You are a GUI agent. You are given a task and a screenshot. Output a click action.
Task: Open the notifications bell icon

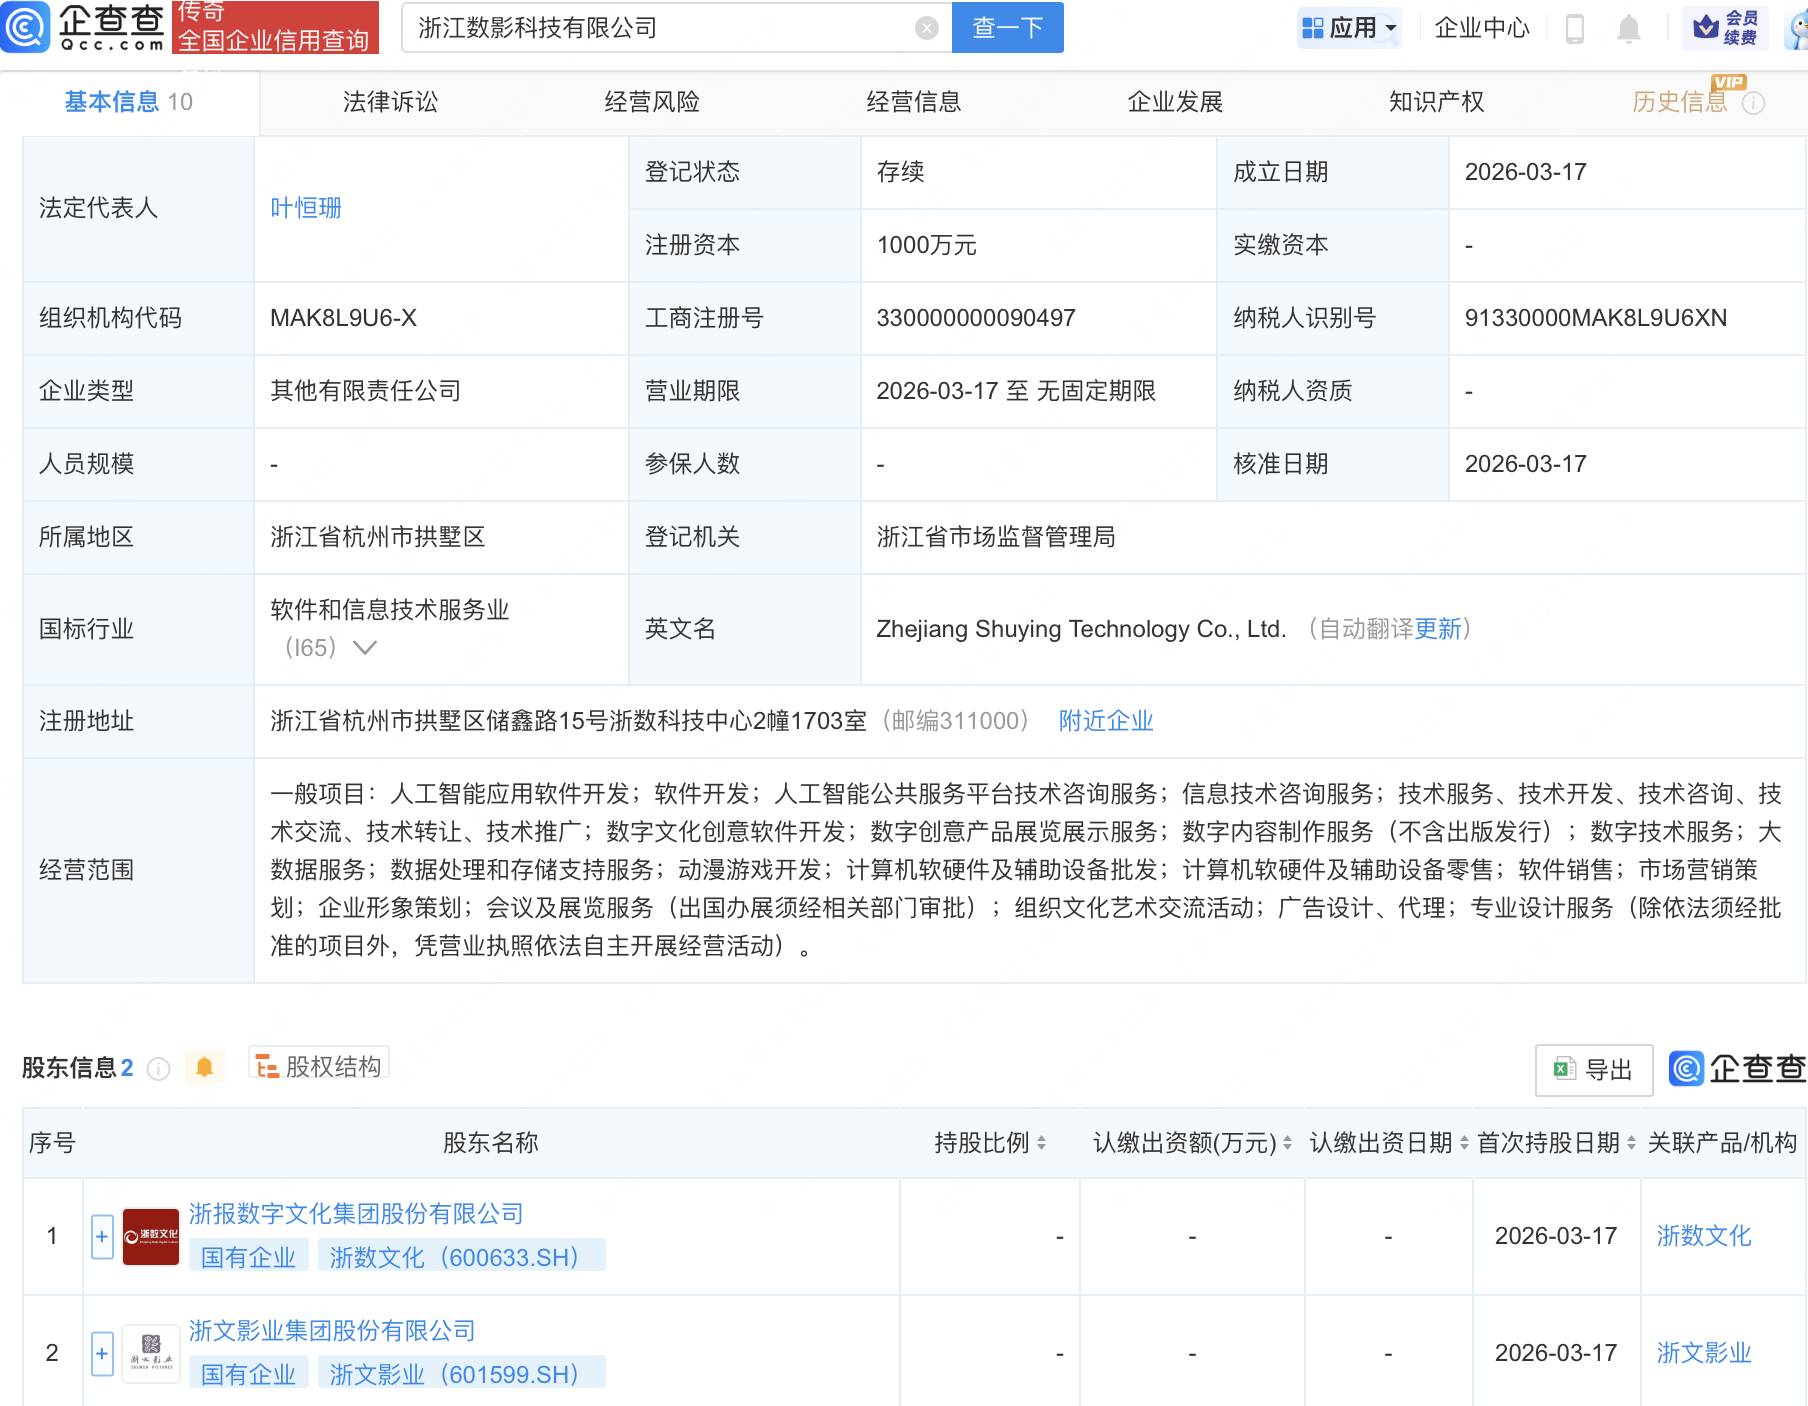[x=1627, y=28]
